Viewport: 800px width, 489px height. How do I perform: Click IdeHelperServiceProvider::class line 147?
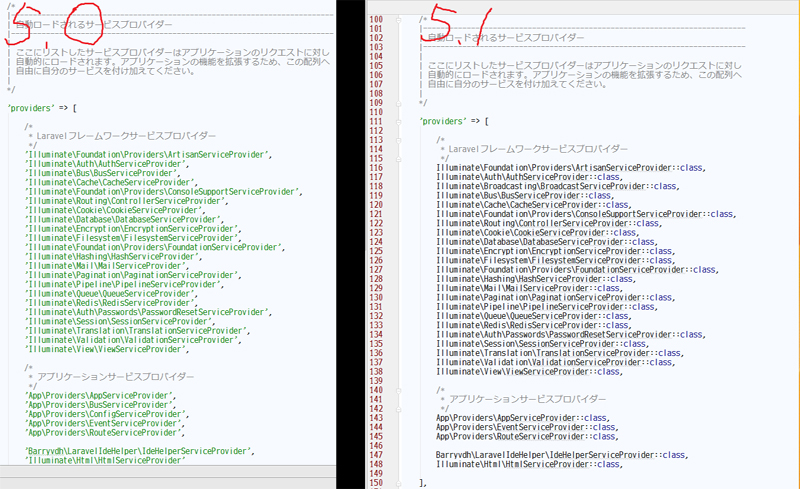[x=562, y=455]
